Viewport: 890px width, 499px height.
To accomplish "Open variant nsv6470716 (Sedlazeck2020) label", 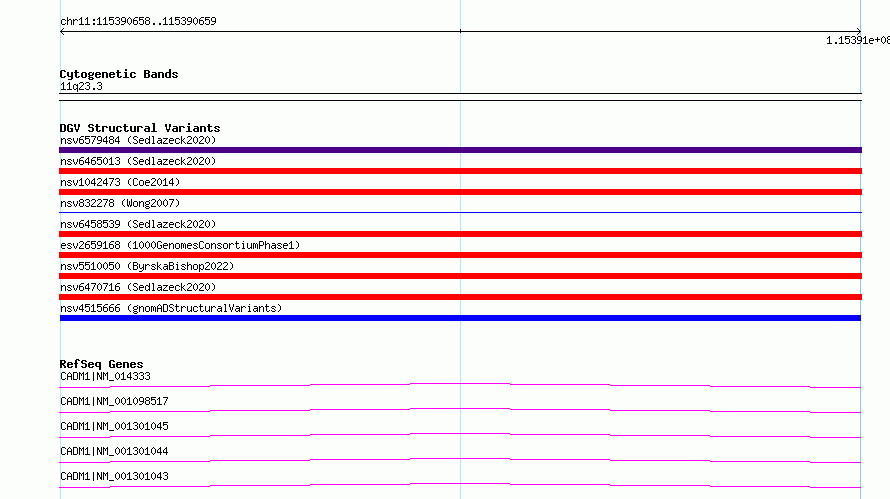I will click(138, 287).
